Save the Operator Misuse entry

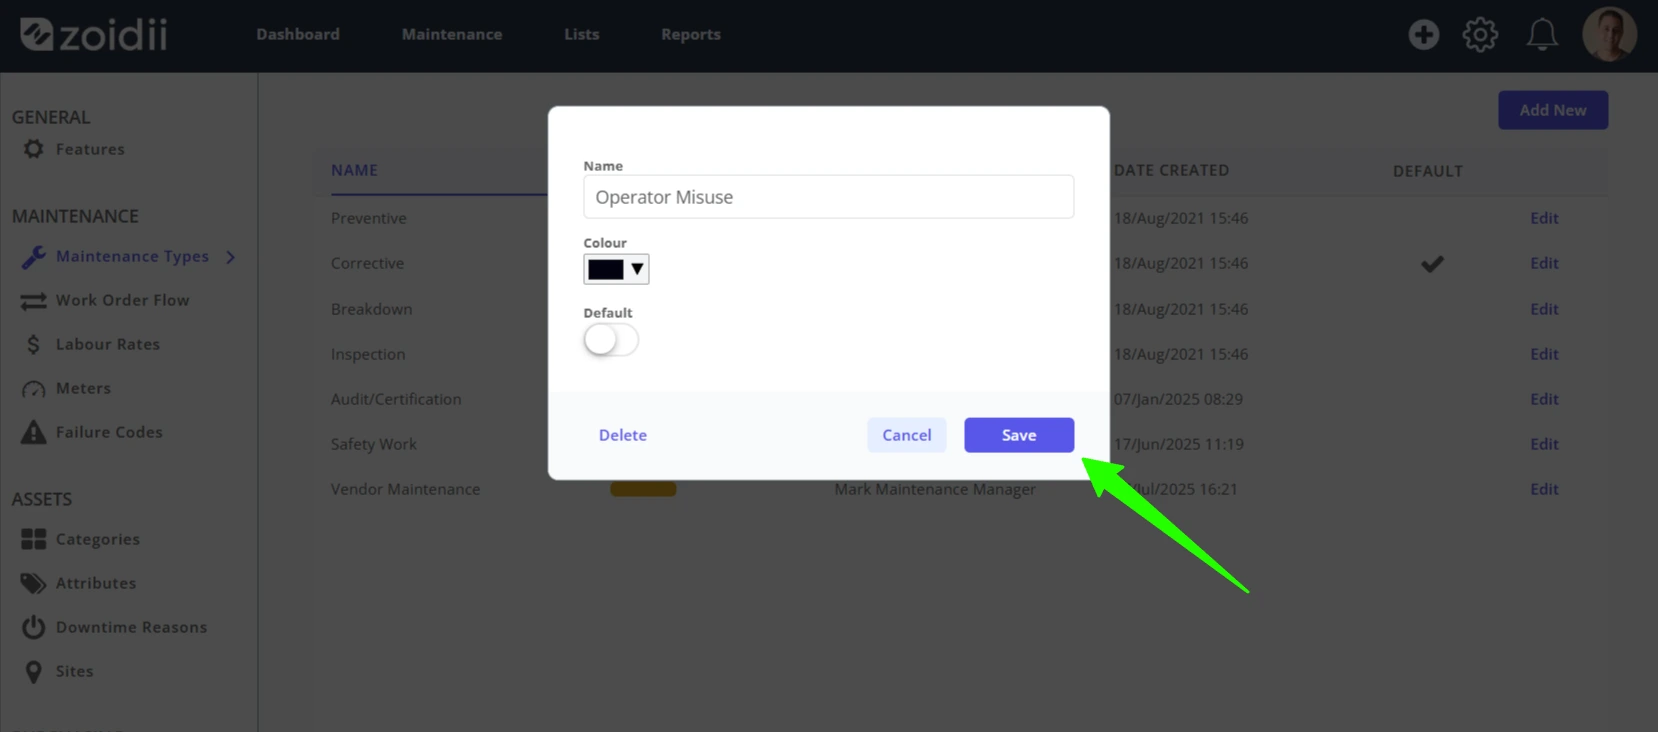[x=1019, y=435]
